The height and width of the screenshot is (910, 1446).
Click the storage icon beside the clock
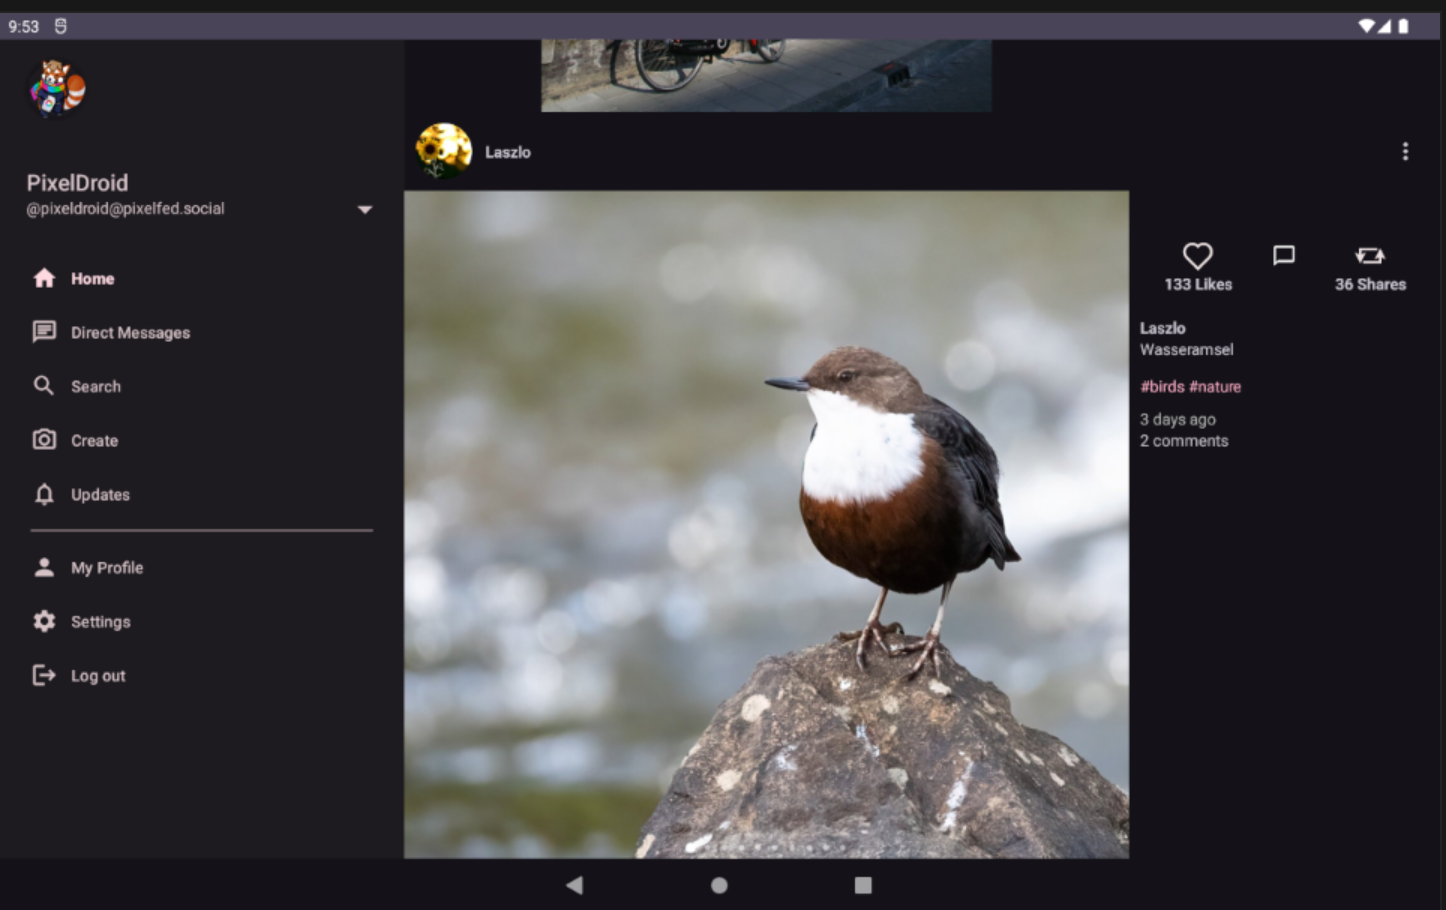(x=60, y=26)
